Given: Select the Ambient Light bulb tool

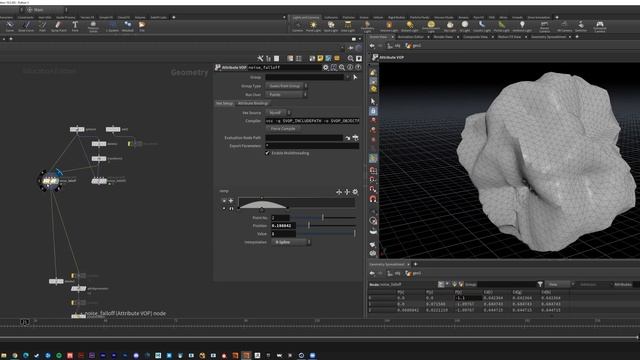Looking at the screenshot, I should click(x=522, y=27).
